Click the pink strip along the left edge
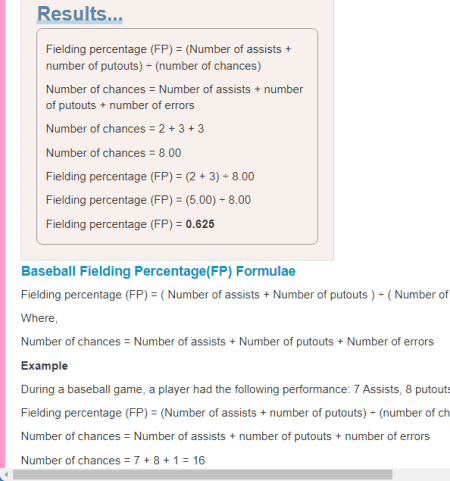Viewport: 450px width, 481px height. point(3,233)
